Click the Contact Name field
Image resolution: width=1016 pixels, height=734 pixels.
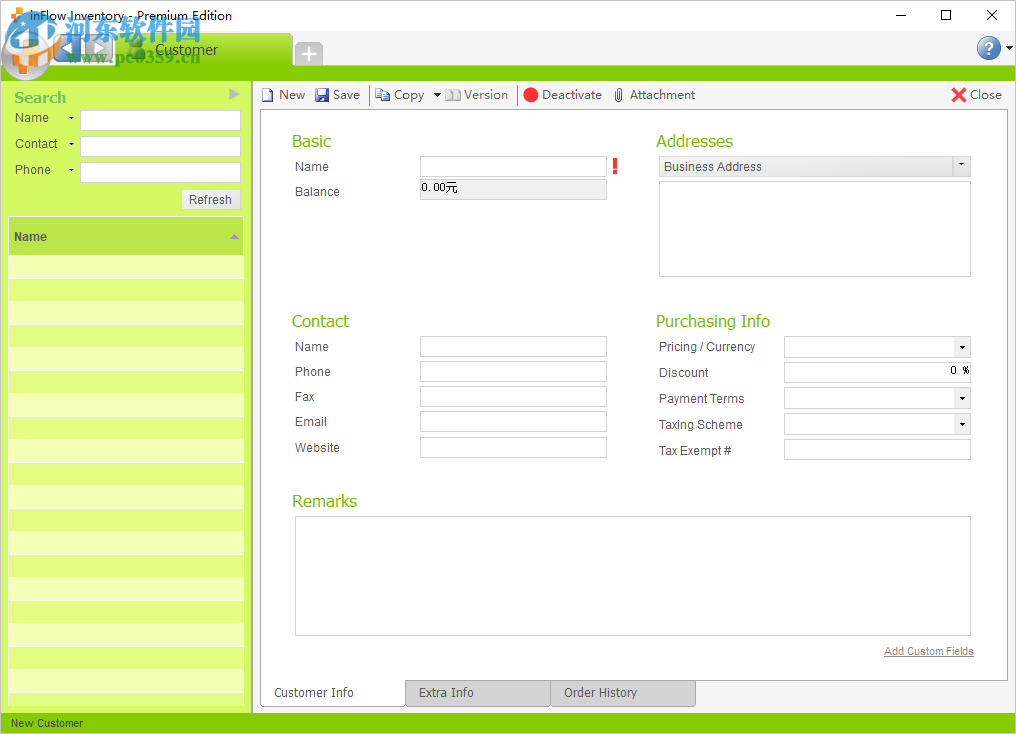point(513,347)
